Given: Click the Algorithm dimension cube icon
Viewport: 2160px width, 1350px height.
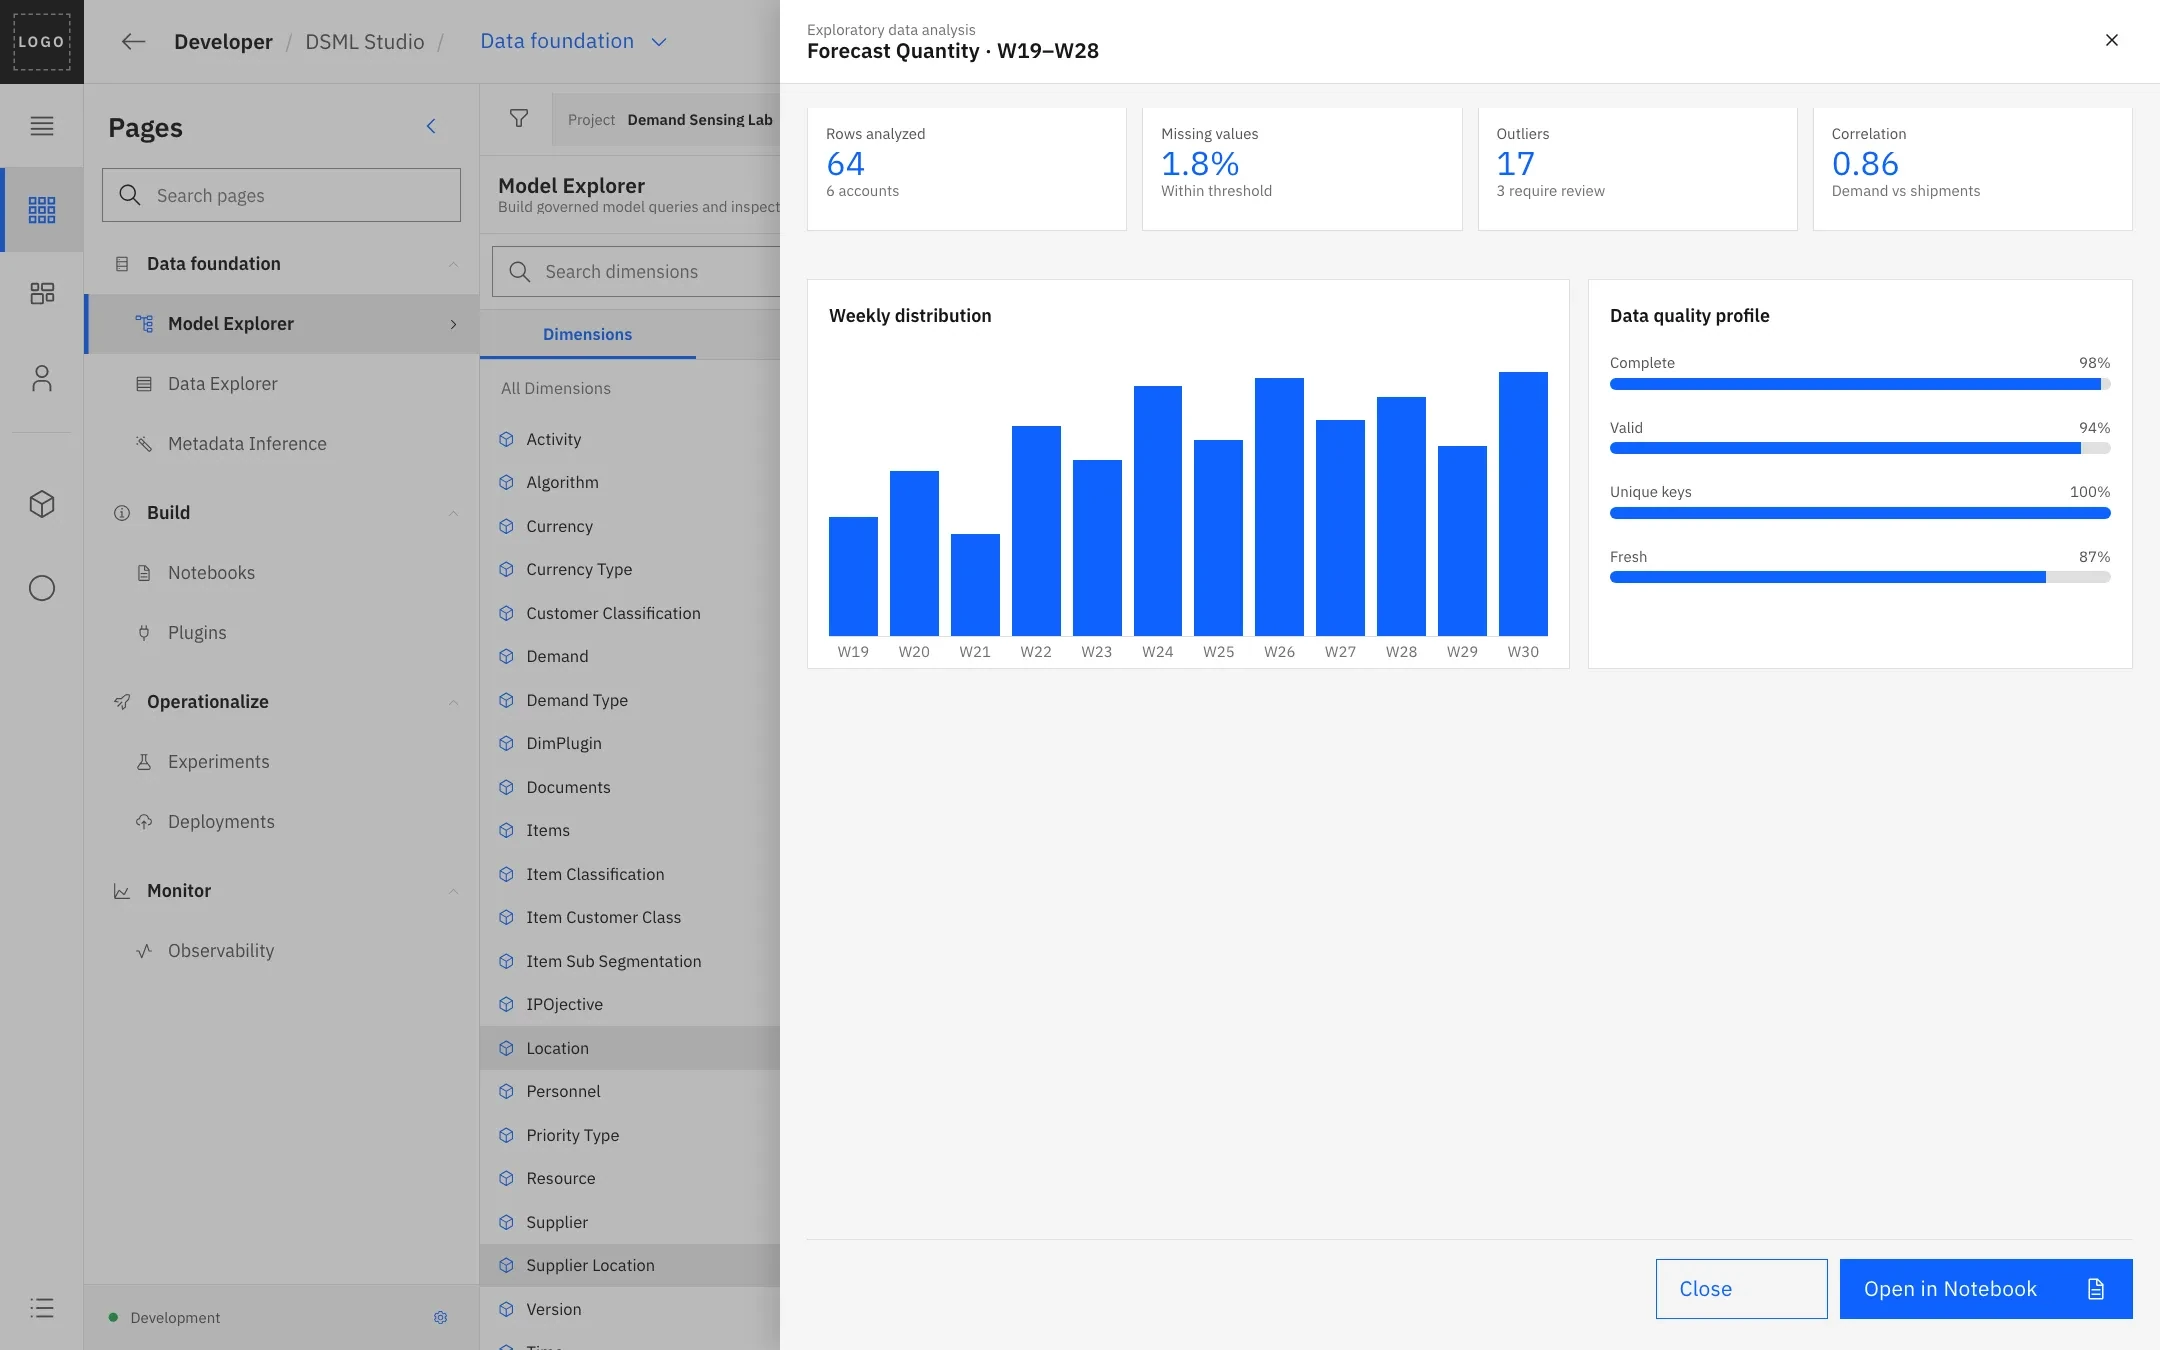Looking at the screenshot, I should coord(507,482).
